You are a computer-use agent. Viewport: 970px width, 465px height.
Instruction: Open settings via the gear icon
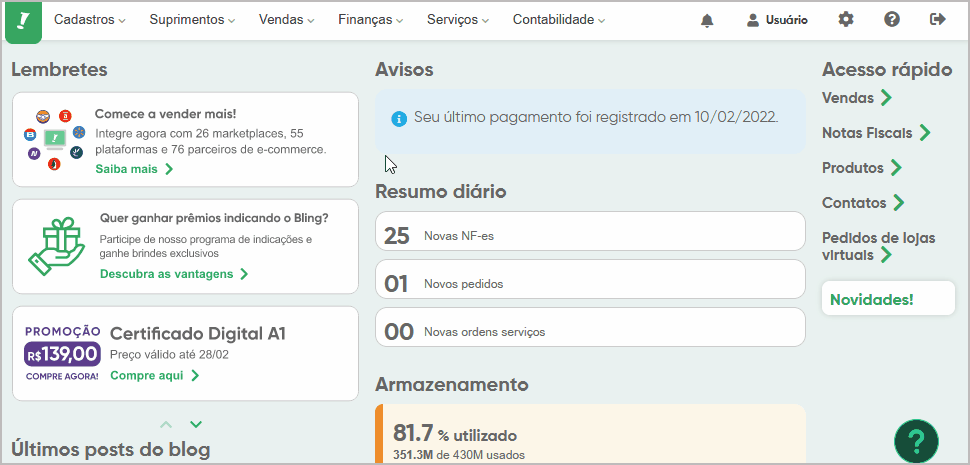pyautogui.click(x=845, y=20)
